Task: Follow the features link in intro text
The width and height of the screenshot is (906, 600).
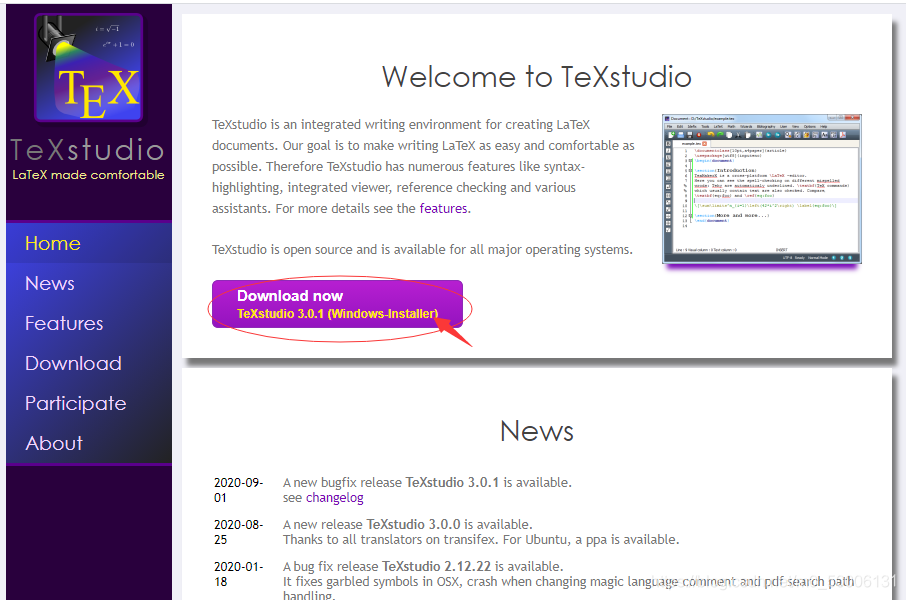Action: point(443,208)
